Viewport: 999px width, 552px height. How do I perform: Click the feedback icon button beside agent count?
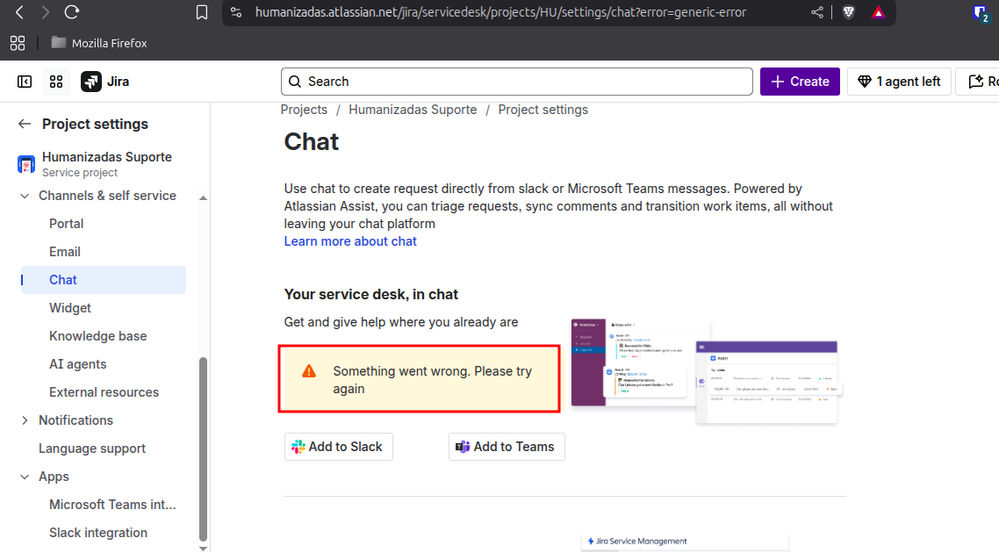tap(978, 82)
